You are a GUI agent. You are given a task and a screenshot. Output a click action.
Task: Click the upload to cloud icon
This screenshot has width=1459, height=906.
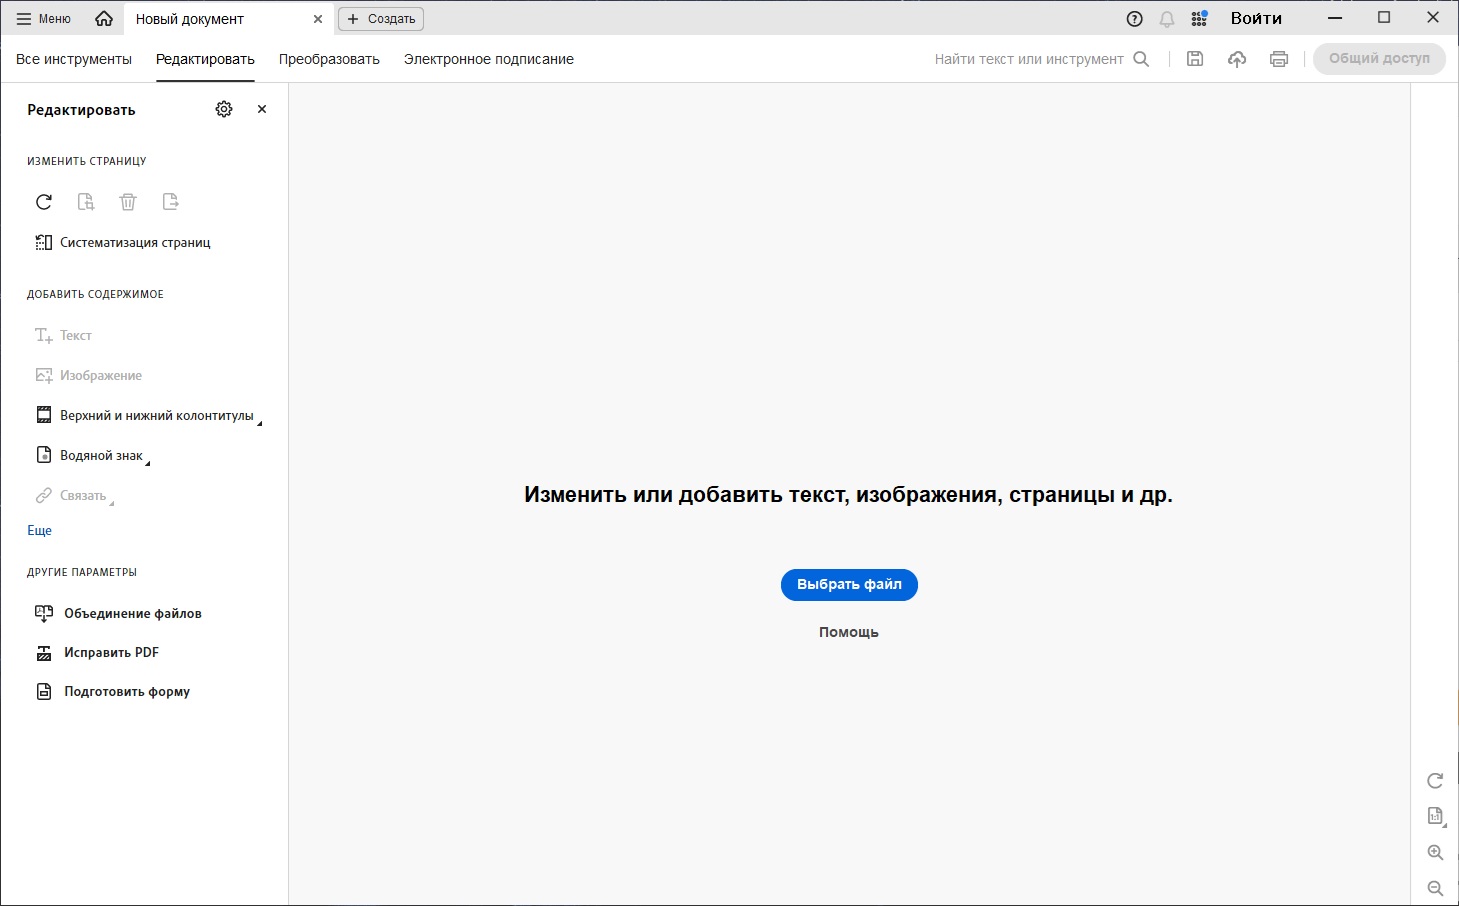1237,59
